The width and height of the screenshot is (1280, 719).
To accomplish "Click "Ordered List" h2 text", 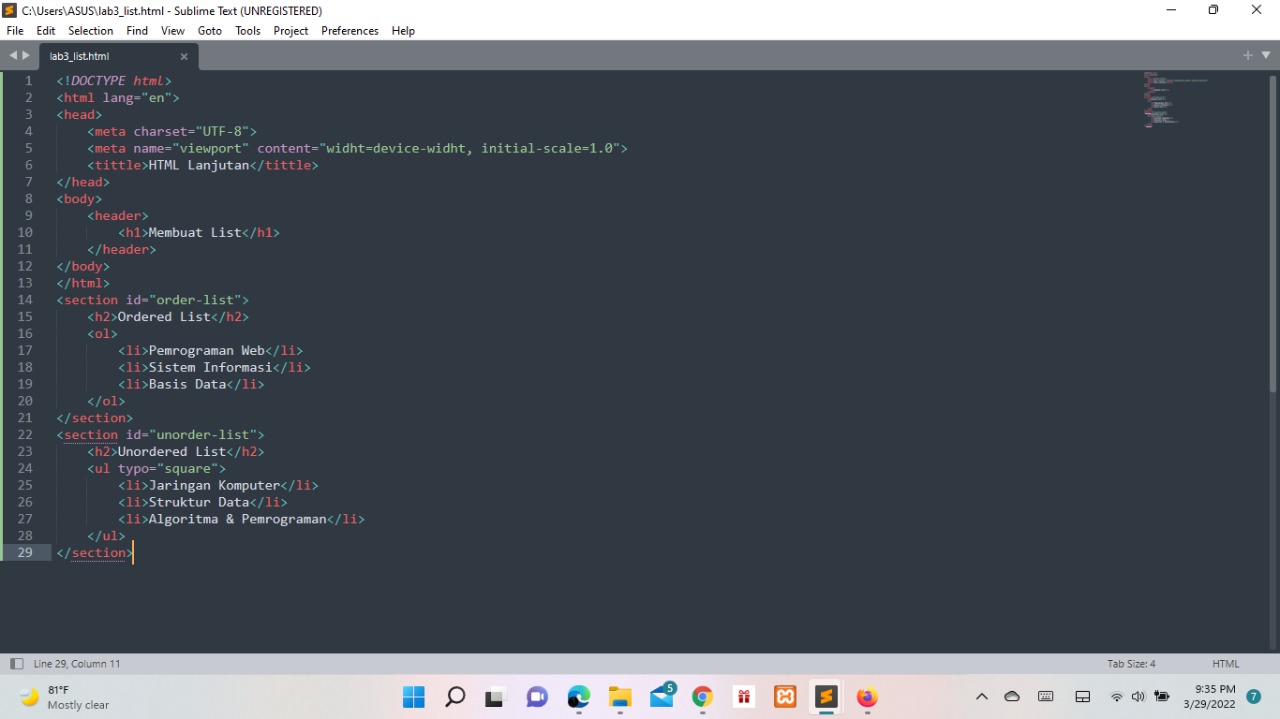I will (164, 317).
